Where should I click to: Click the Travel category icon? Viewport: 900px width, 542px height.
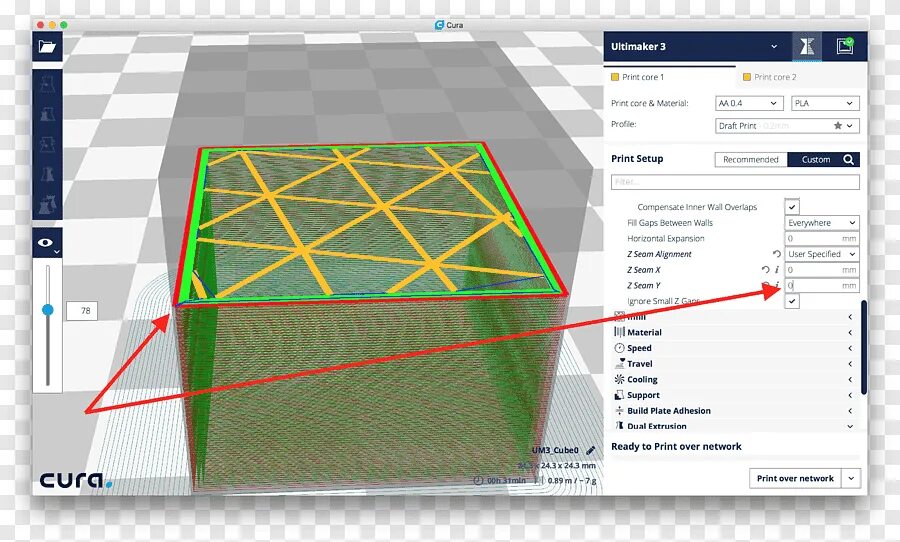[x=619, y=363]
